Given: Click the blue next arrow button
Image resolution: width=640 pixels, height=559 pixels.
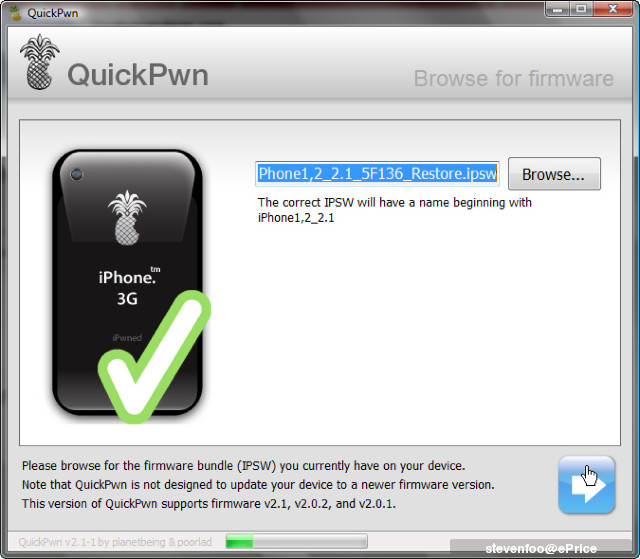Looking at the screenshot, I should click(x=586, y=484).
